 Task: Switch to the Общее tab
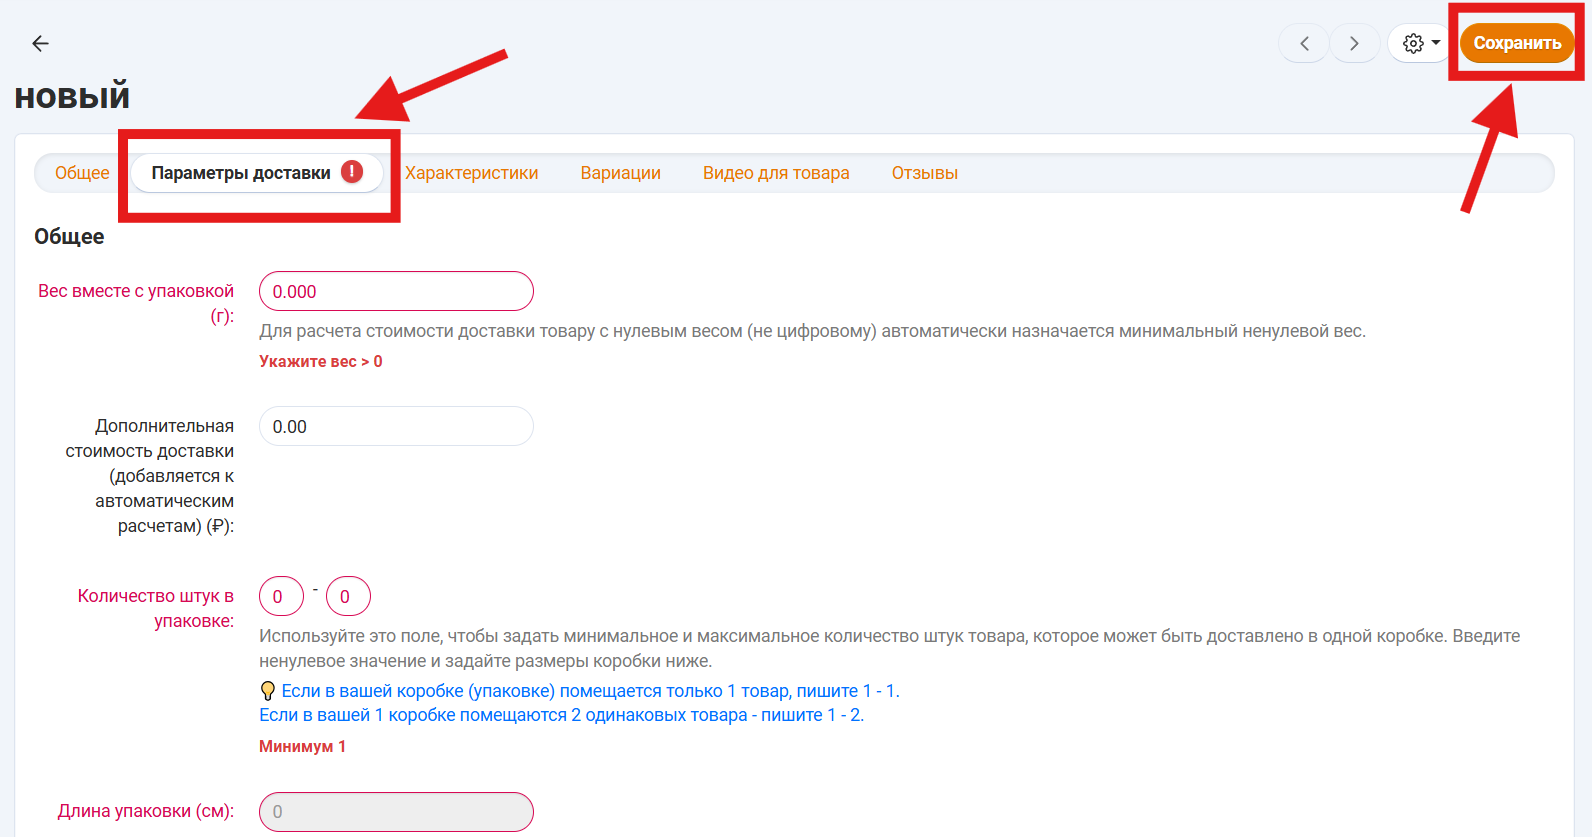[82, 173]
